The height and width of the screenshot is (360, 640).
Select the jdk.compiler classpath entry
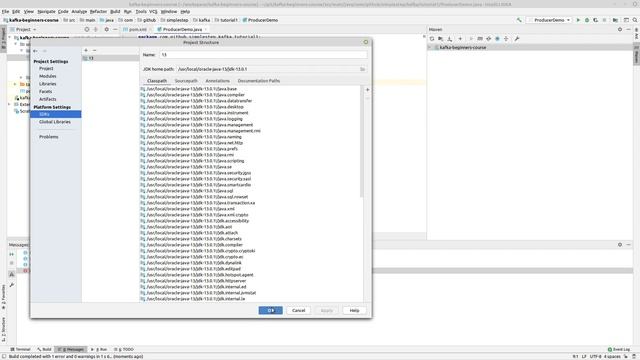[191, 245]
